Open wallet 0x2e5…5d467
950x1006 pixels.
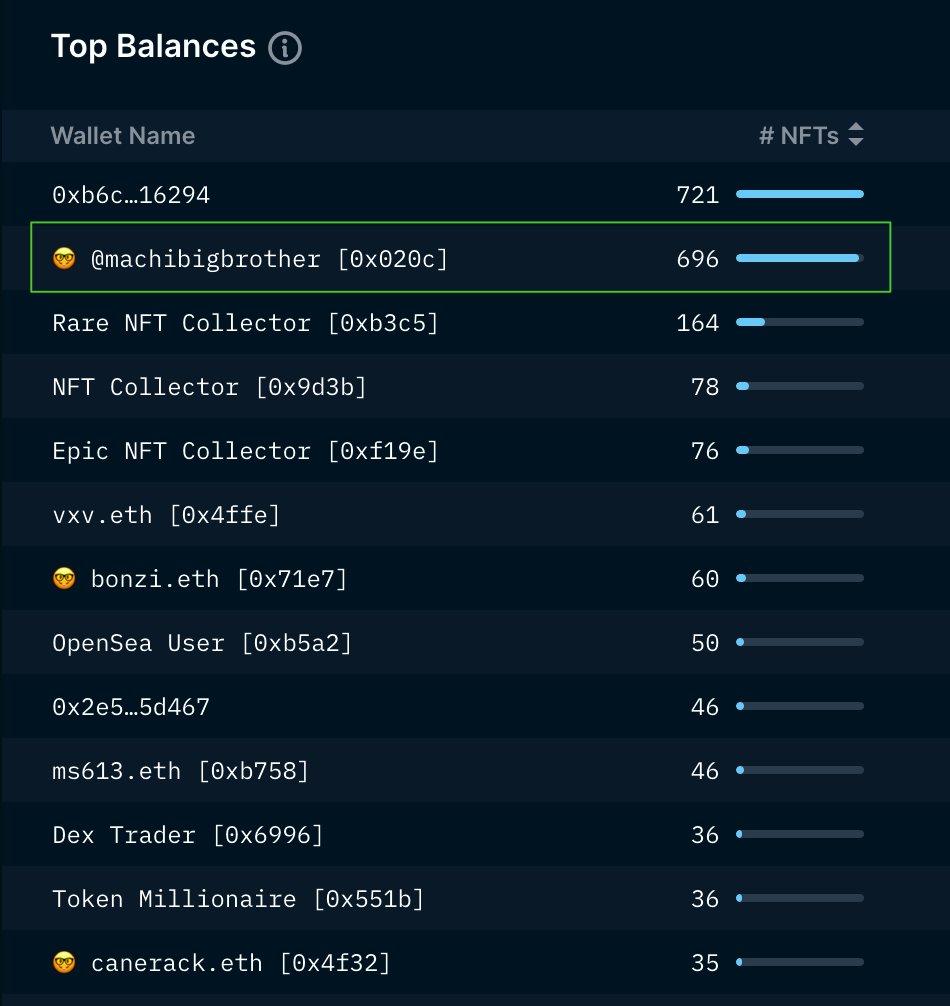(x=131, y=707)
